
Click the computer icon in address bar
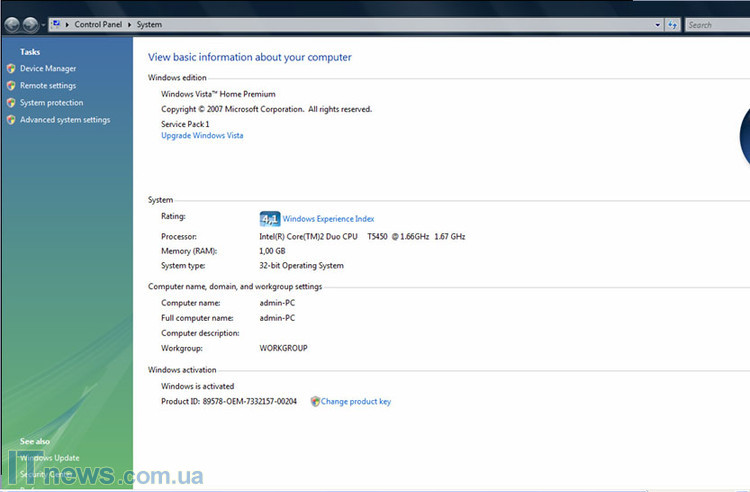[55, 24]
